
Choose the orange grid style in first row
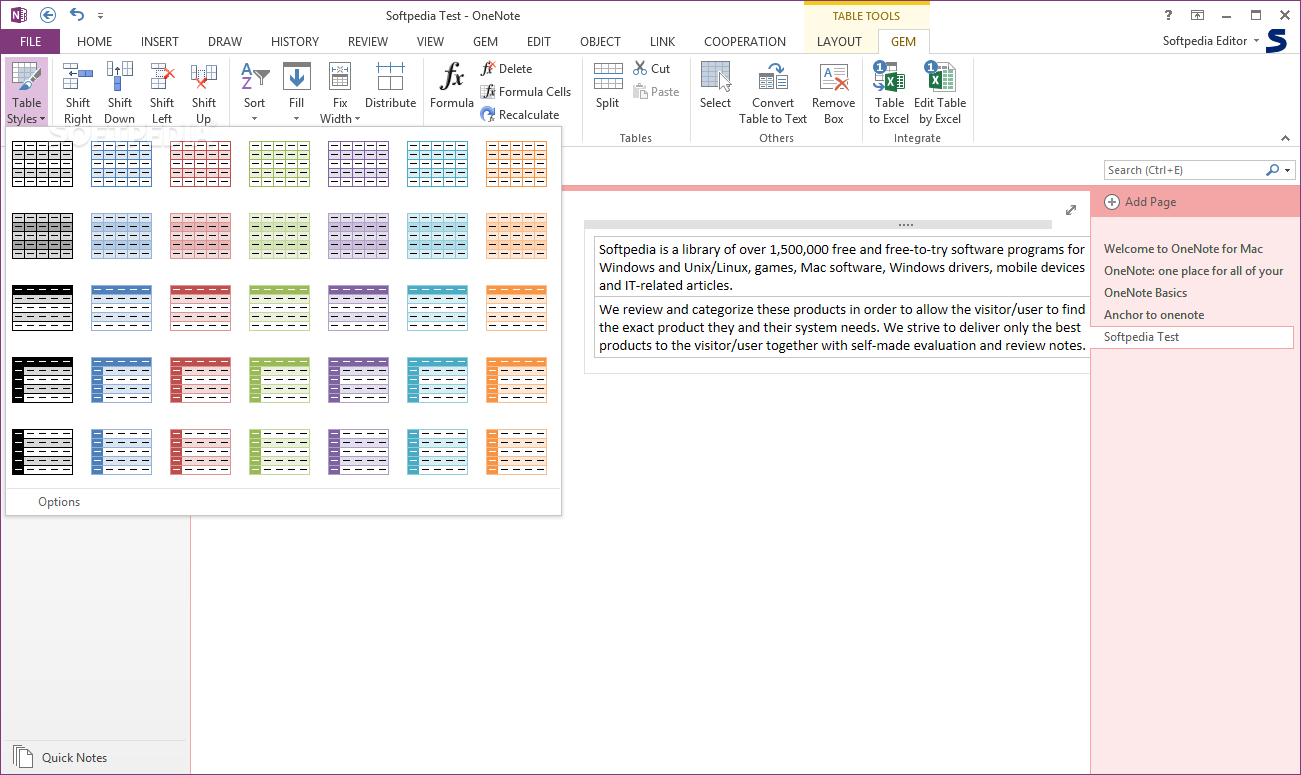coord(516,164)
